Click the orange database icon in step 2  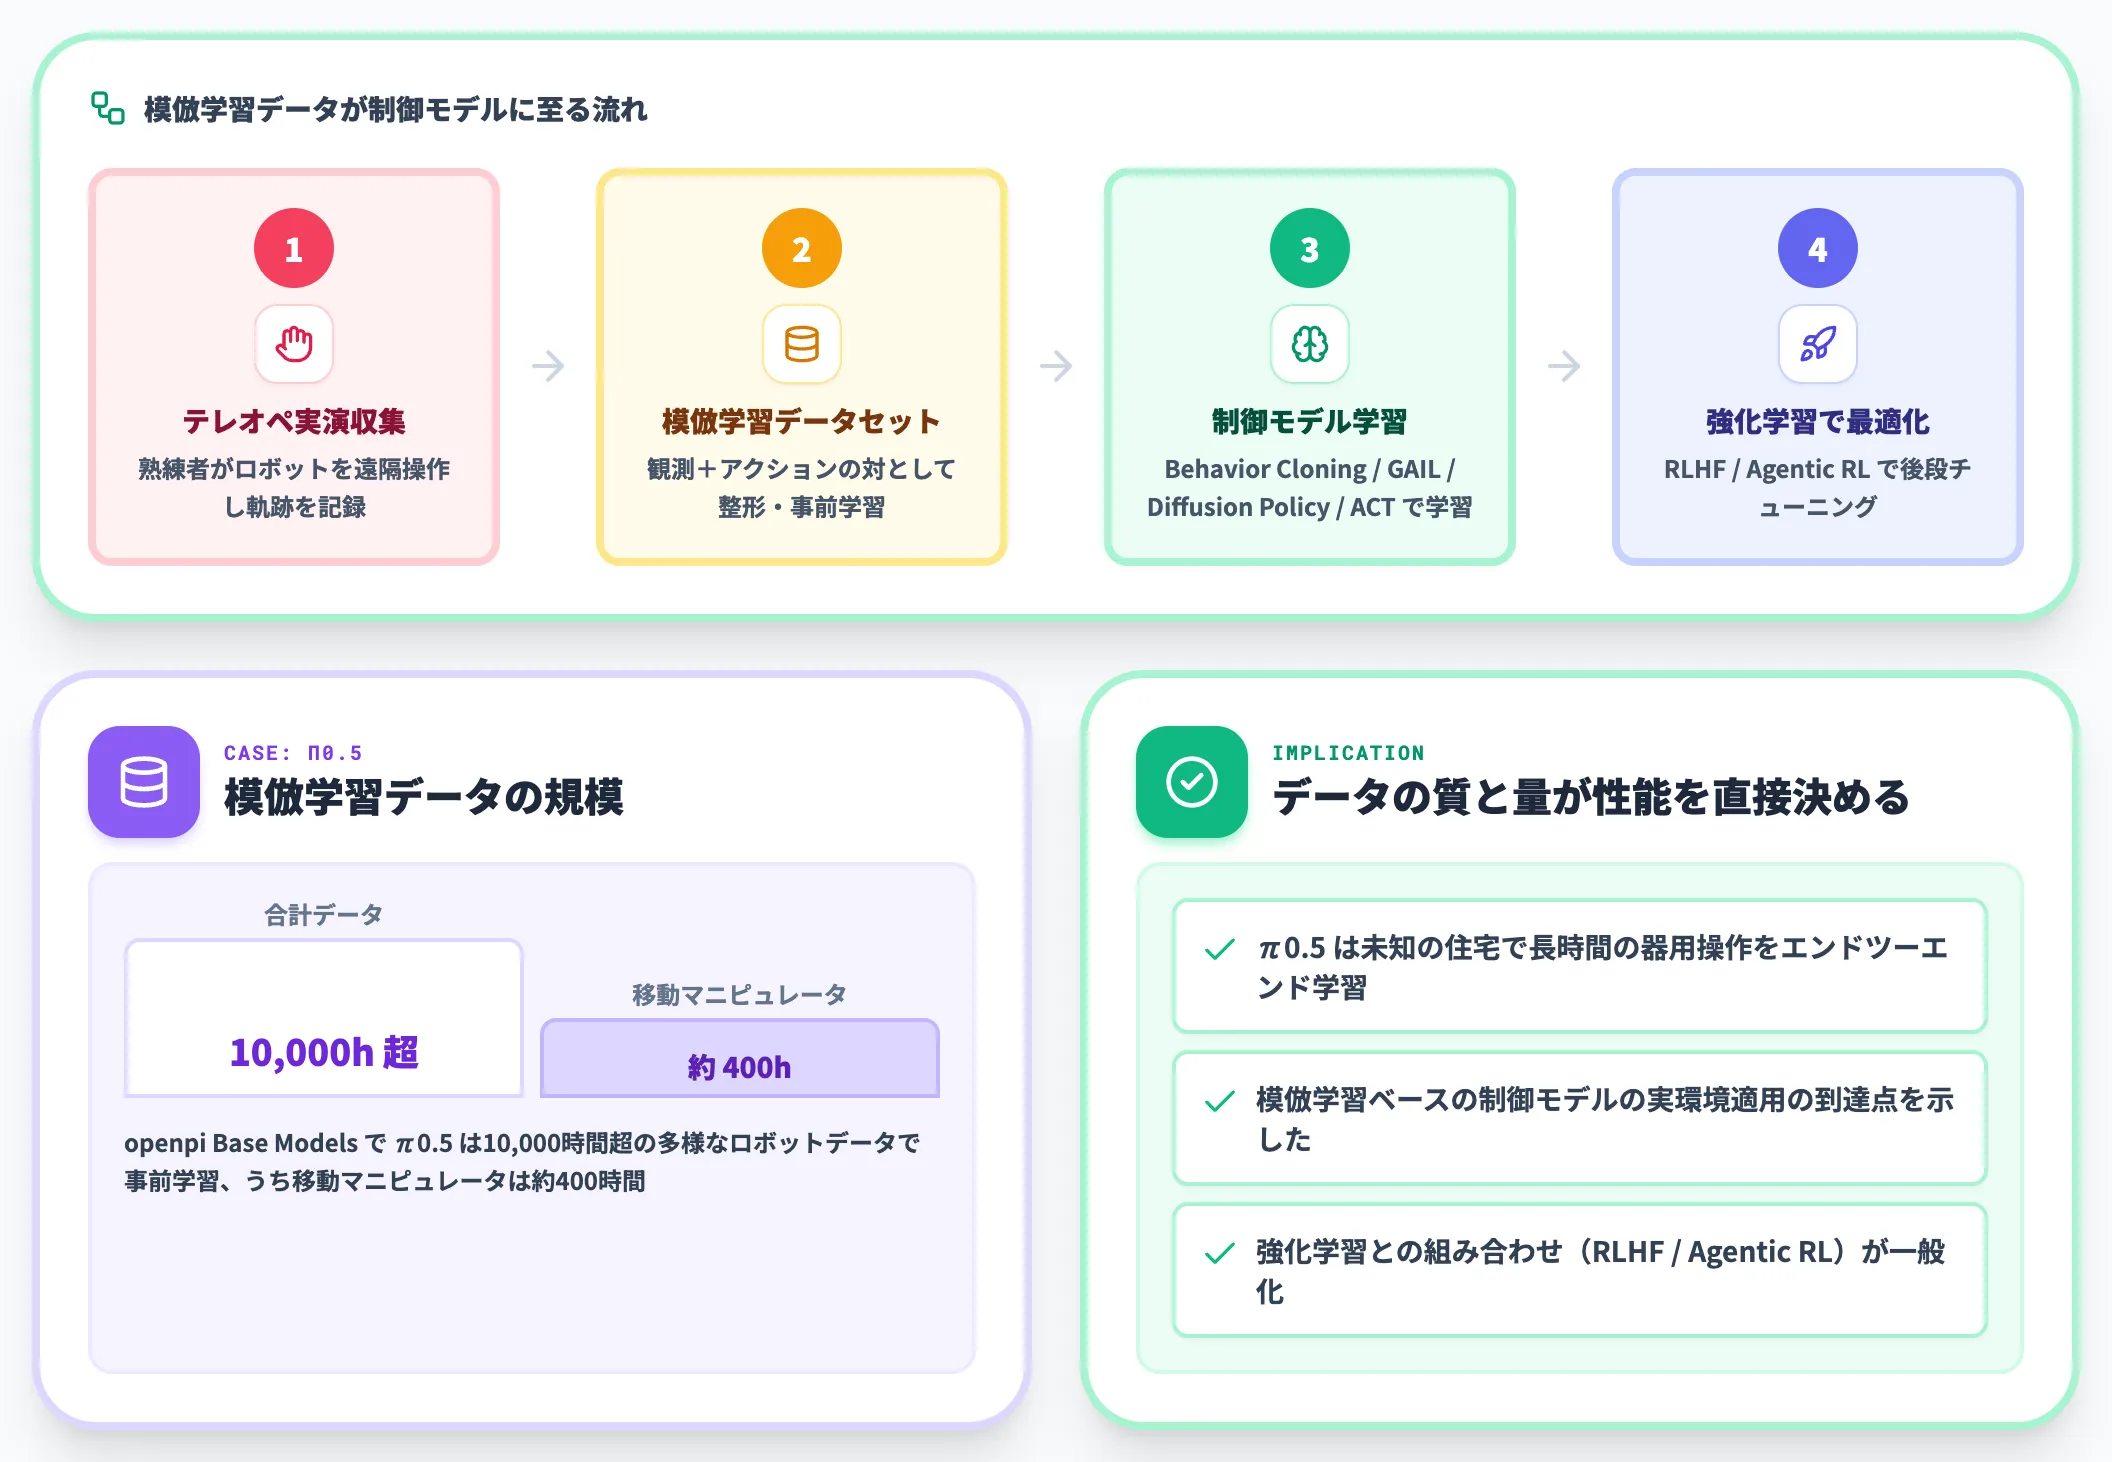pos(802,344)
